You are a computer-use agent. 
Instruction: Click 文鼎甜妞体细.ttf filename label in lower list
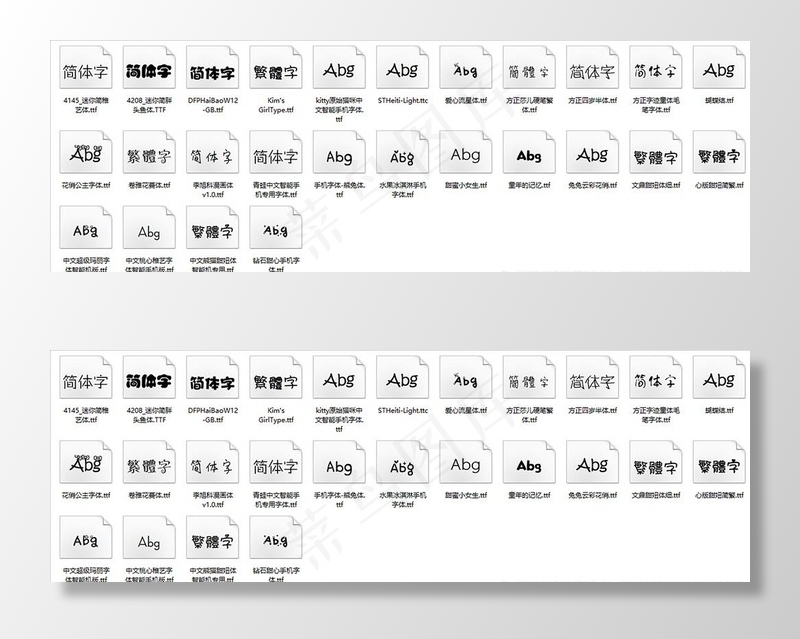[x=655, y=495]
